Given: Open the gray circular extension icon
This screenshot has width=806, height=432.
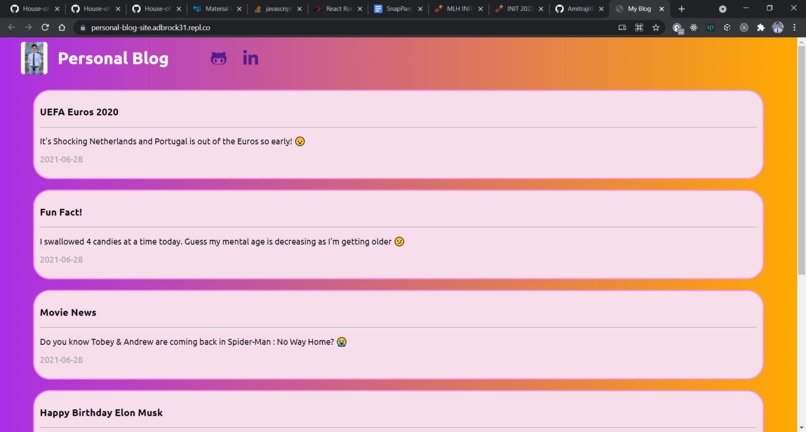Looking at the screenshot, I should tap(744, 28).
